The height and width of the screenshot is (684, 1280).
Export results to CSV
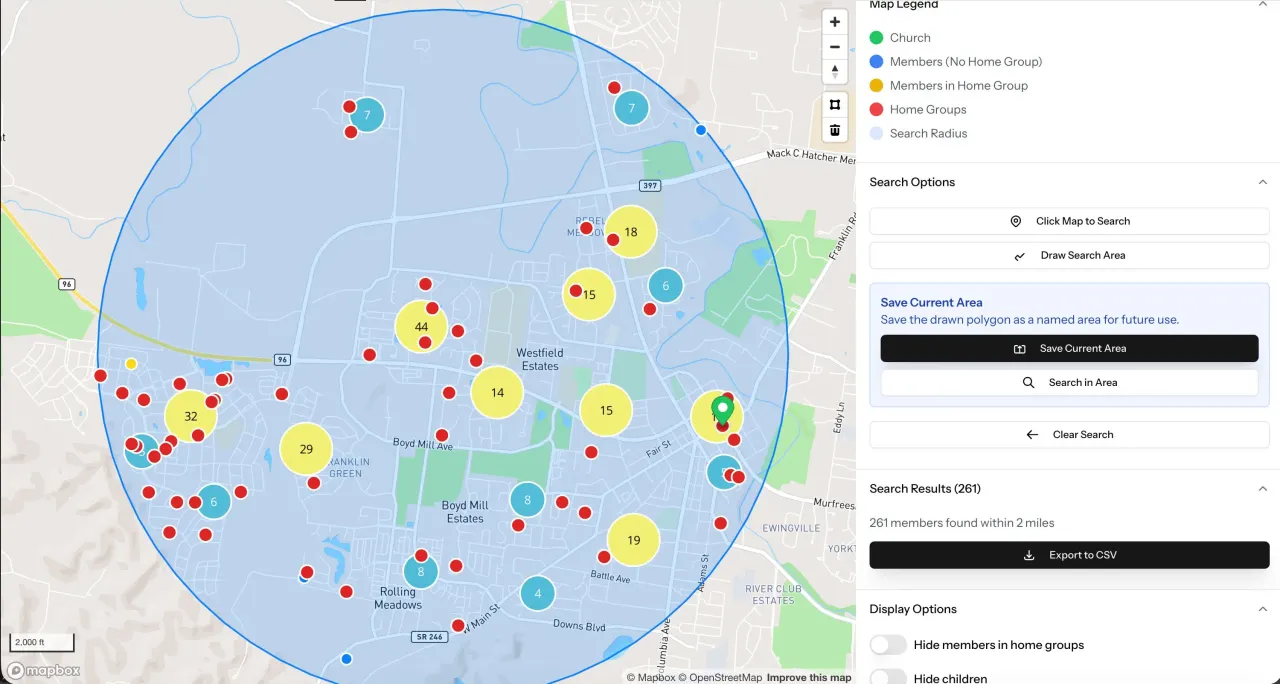tap(1069, 555)
